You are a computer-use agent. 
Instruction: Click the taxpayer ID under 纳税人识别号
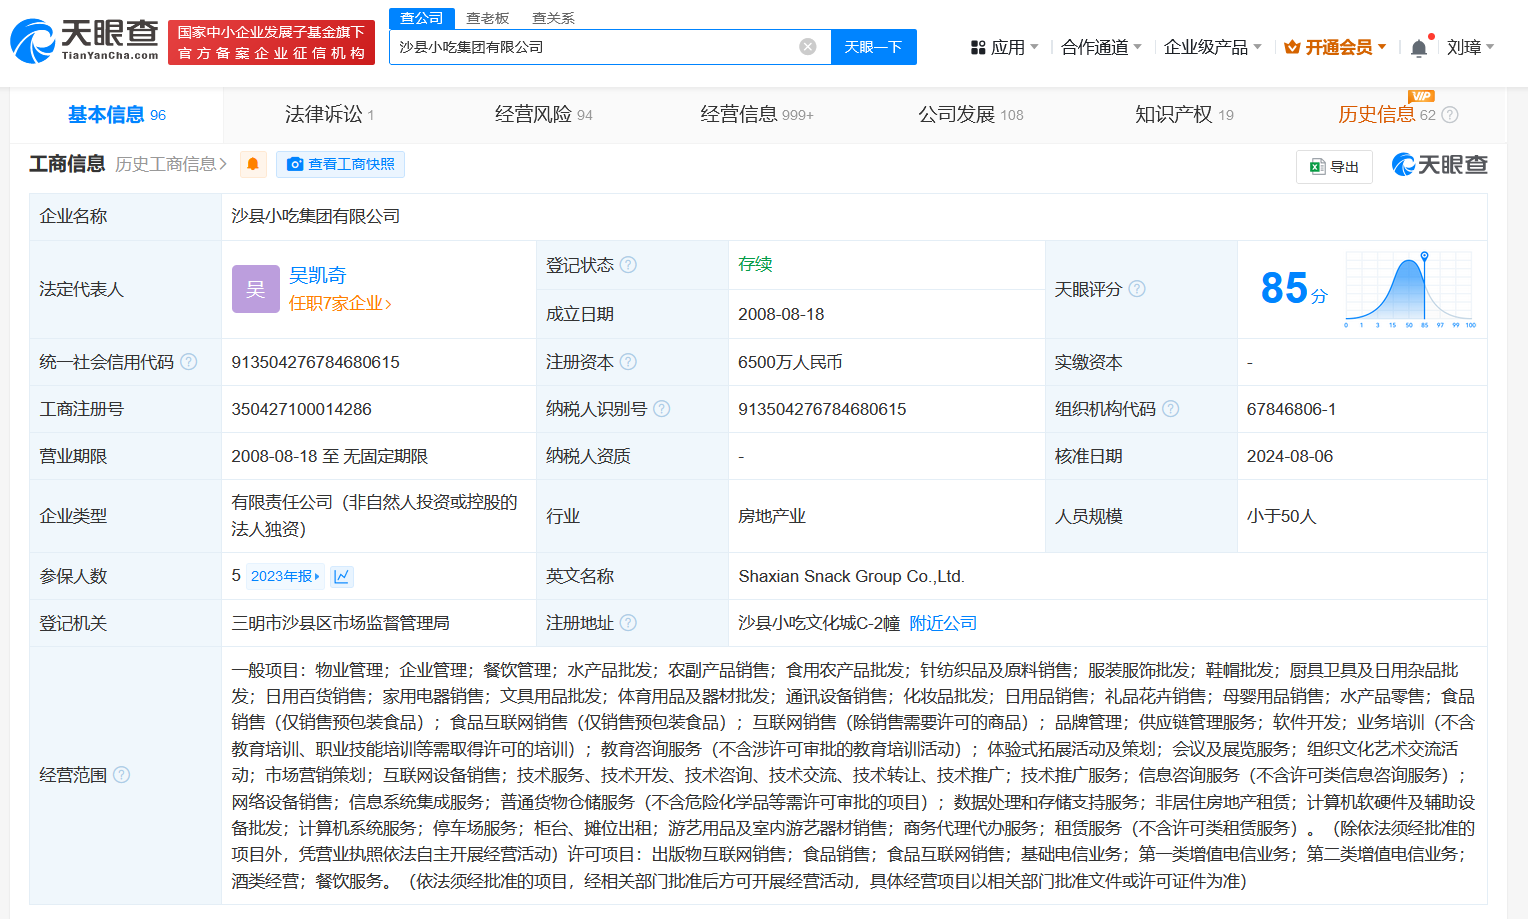(822, 409)
